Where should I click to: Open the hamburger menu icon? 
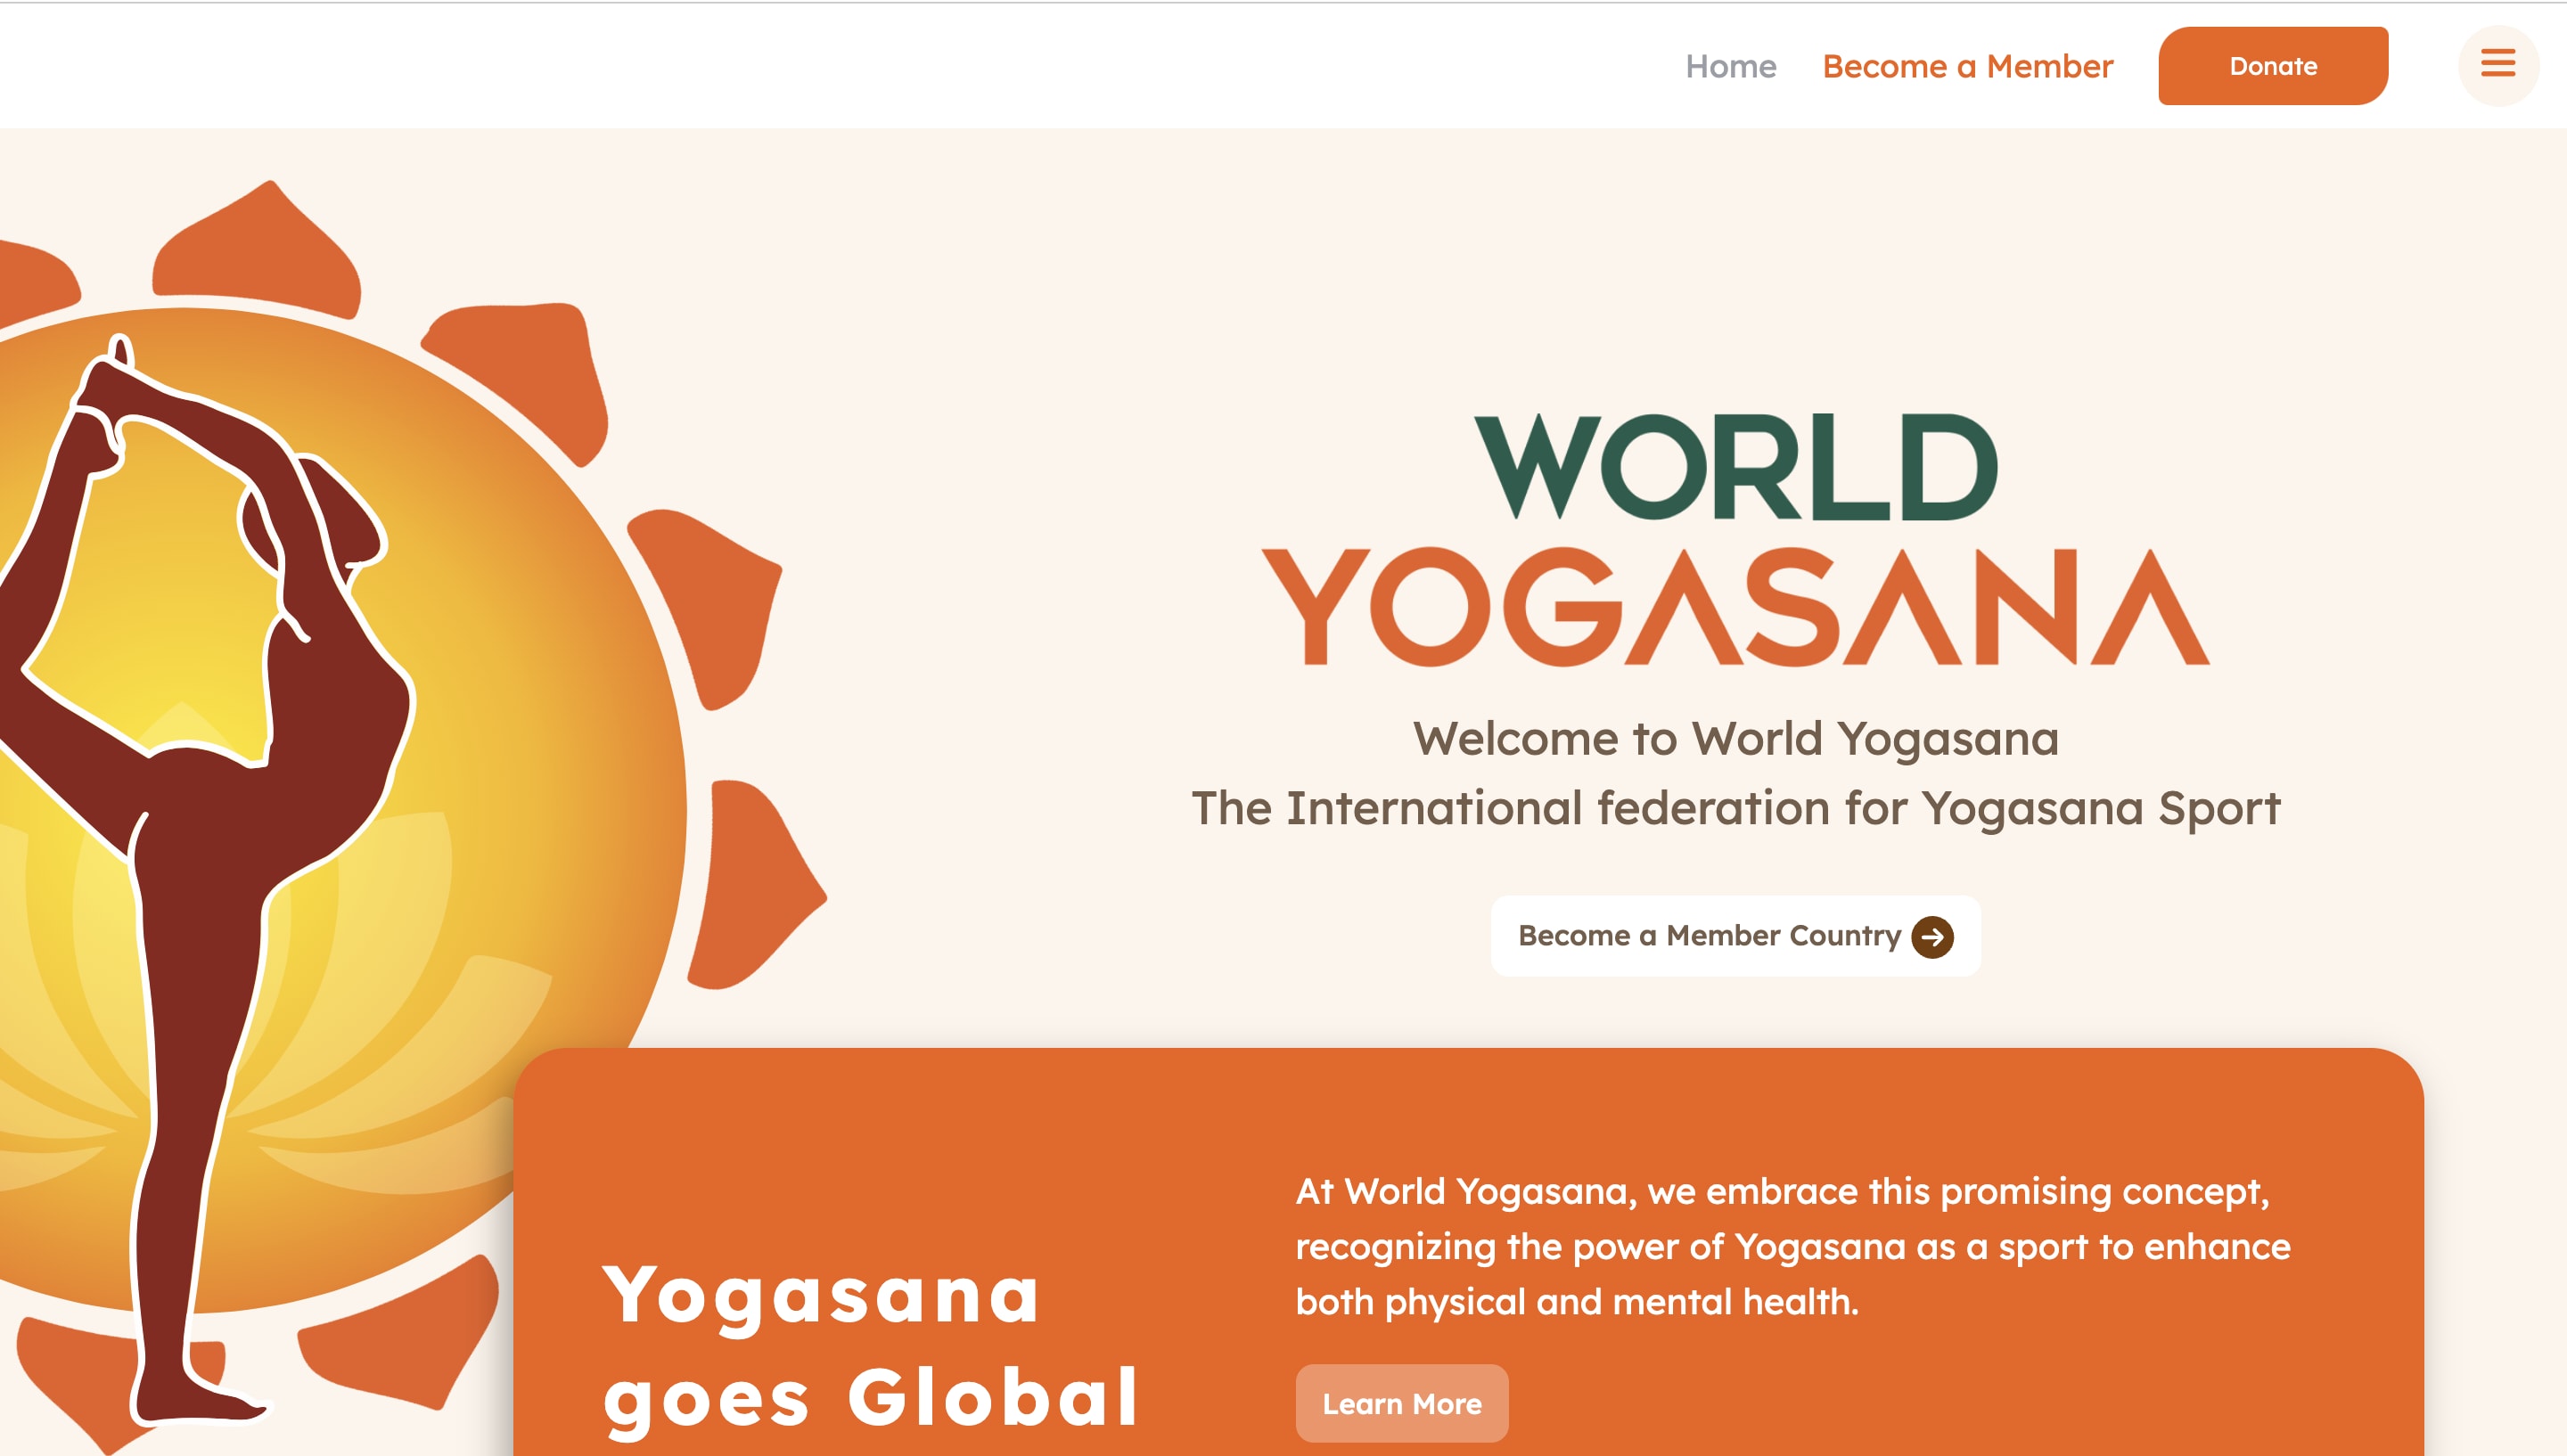click(2497, 65)
